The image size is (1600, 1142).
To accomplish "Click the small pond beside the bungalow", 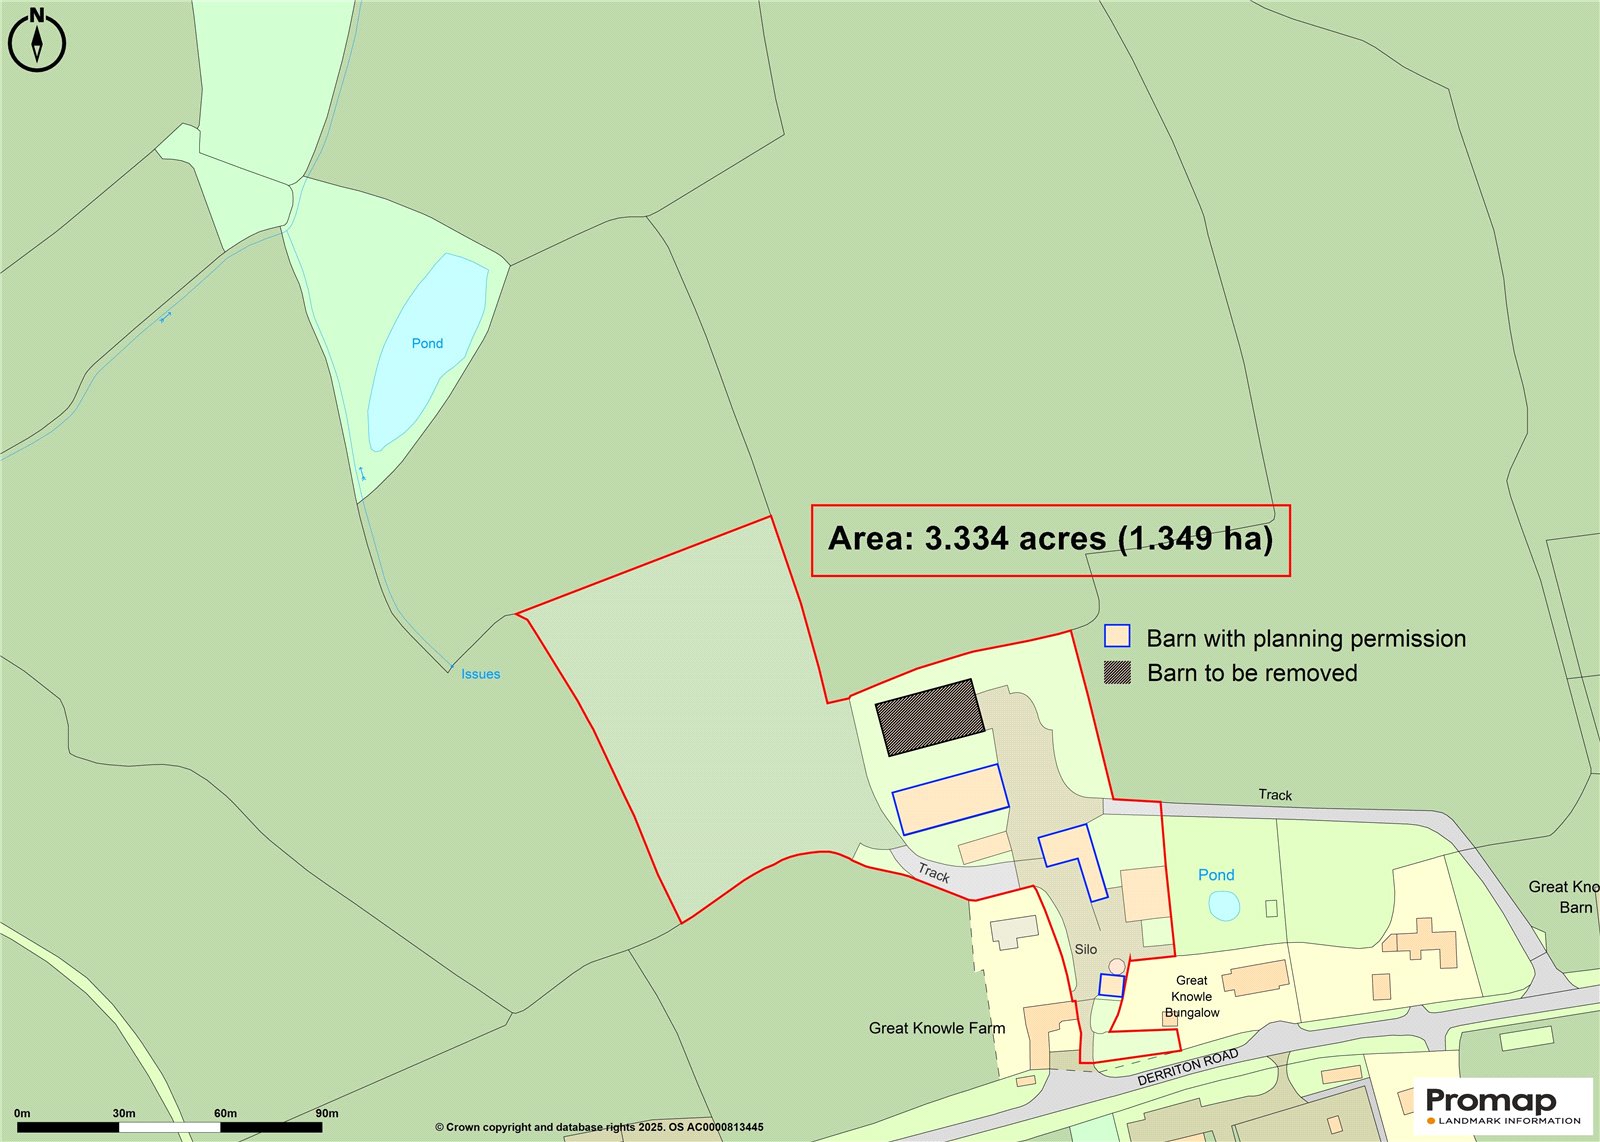I will (1224, 906).
